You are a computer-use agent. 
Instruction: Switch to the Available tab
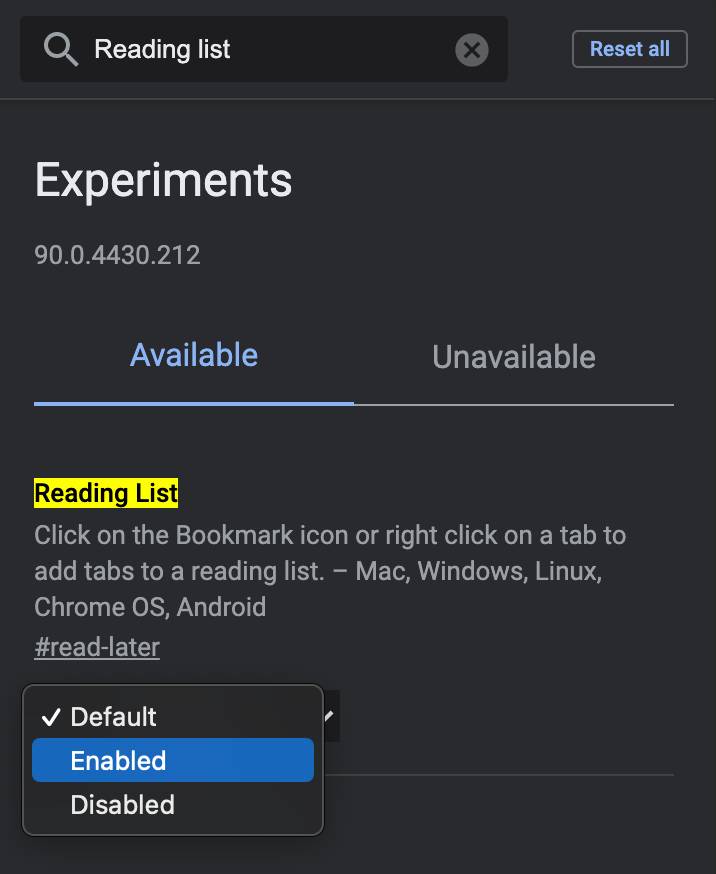click(194, 356)
